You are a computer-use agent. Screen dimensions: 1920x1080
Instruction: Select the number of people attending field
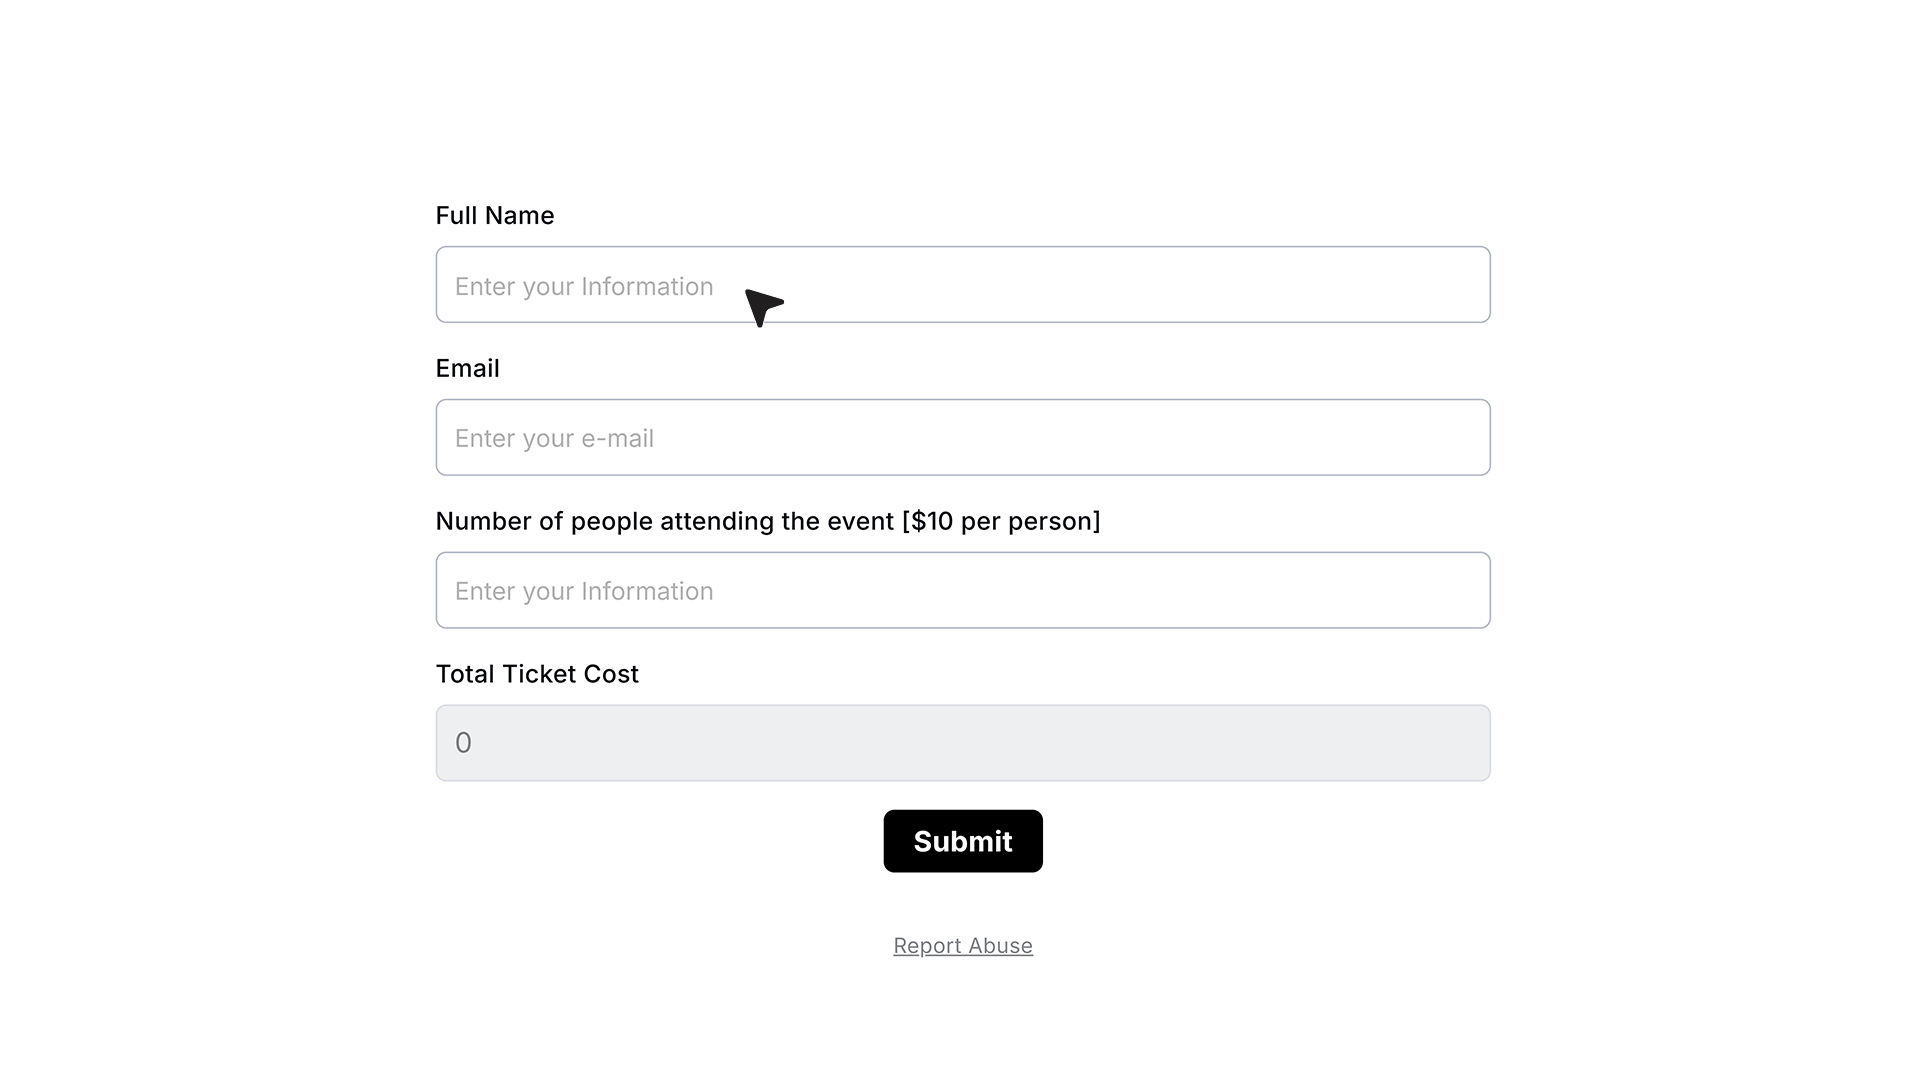(963, 590)
